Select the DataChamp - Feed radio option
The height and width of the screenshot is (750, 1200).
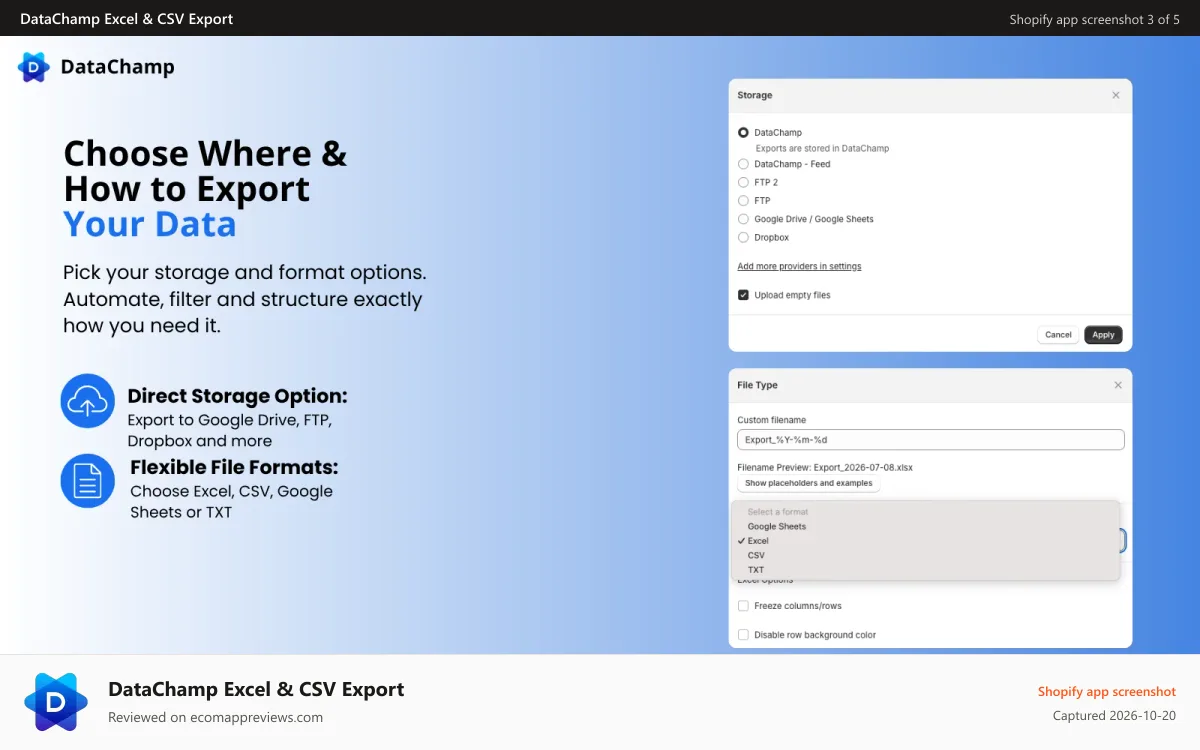(743, 164)
